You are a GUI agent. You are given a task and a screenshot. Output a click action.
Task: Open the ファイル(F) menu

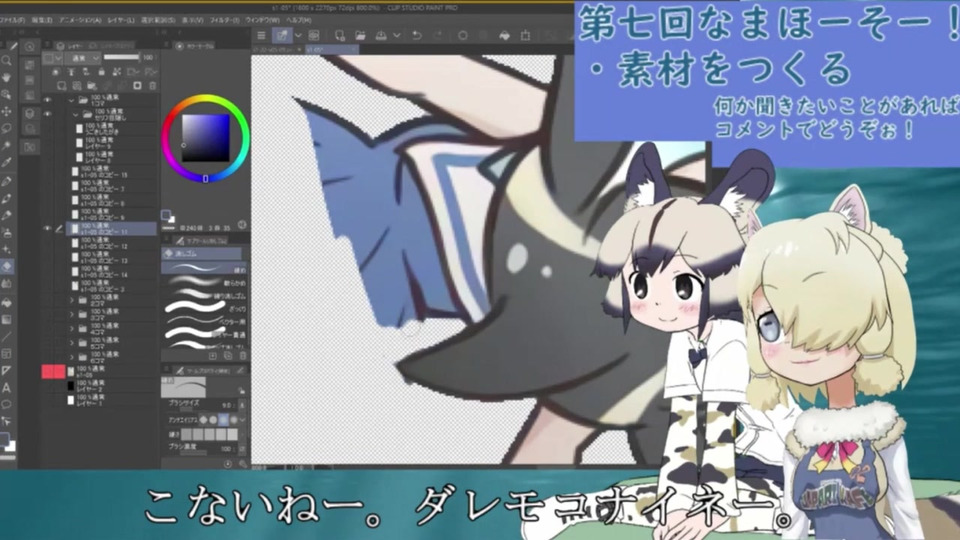[12, 20]
